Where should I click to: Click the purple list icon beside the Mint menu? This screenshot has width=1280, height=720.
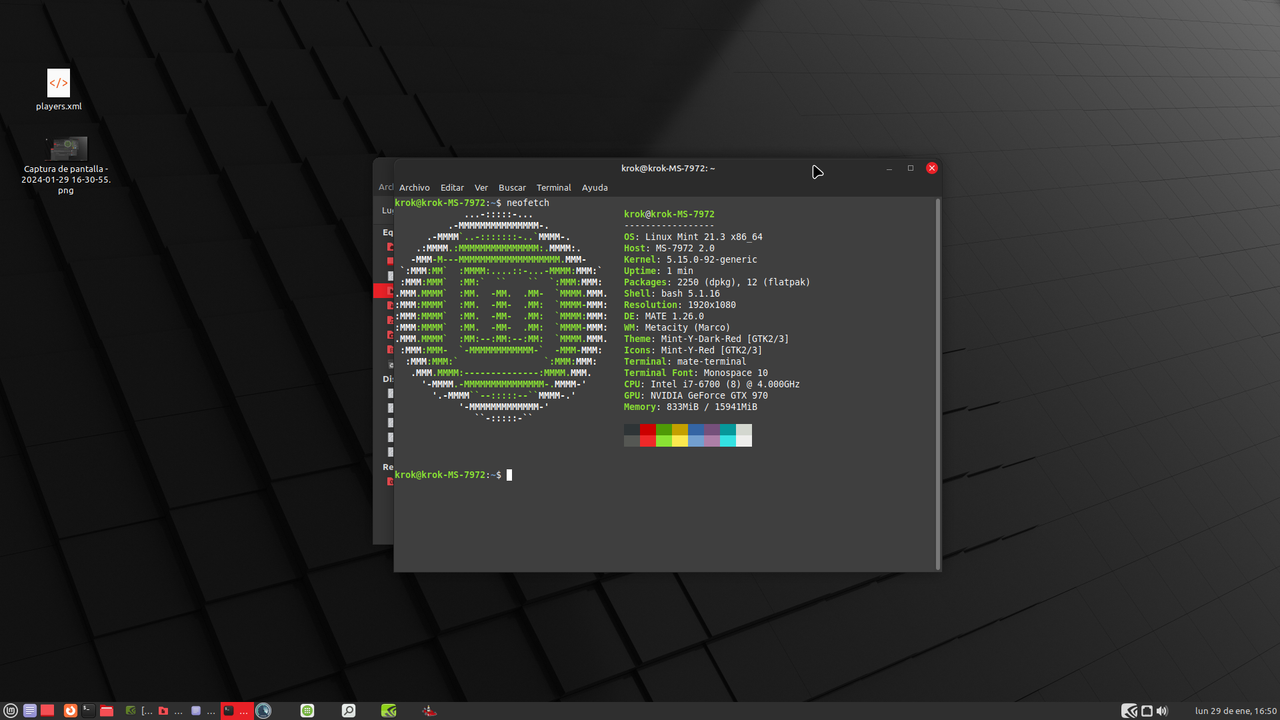(x=30, y=711)
